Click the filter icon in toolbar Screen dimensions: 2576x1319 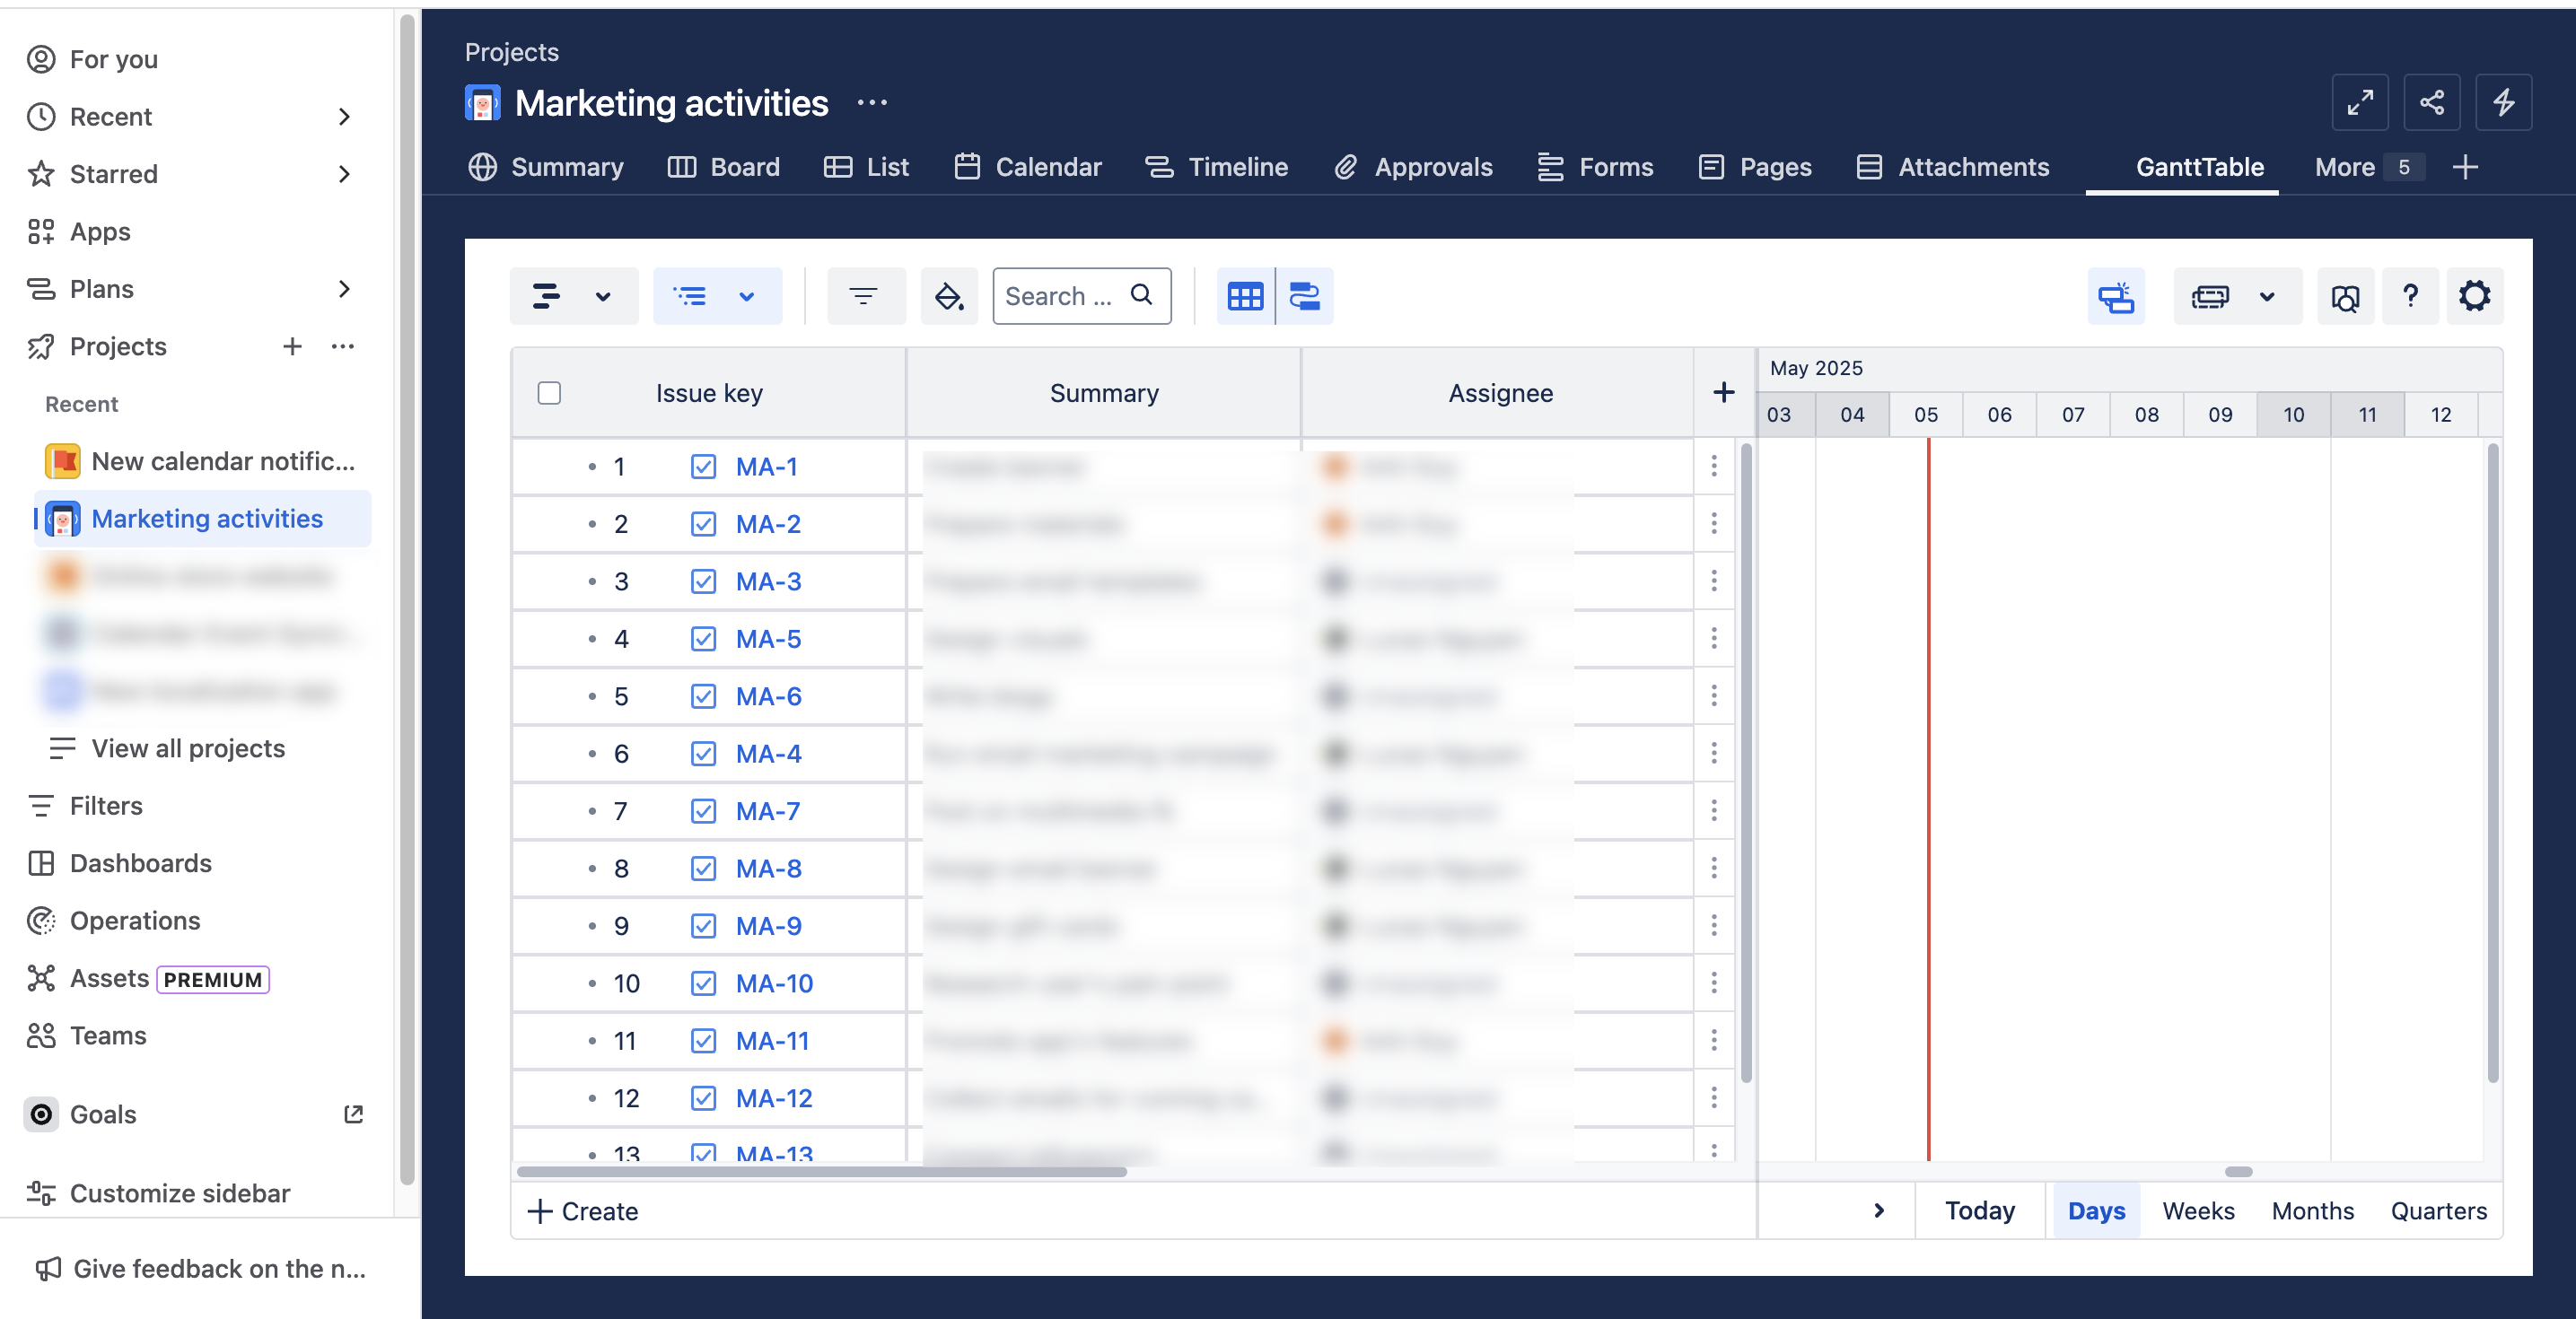[x=864, y=296]
